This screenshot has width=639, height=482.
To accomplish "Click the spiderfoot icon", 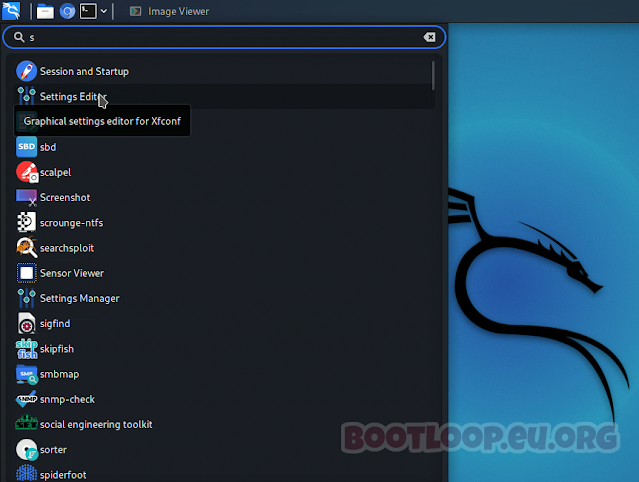I will (26, 474).
